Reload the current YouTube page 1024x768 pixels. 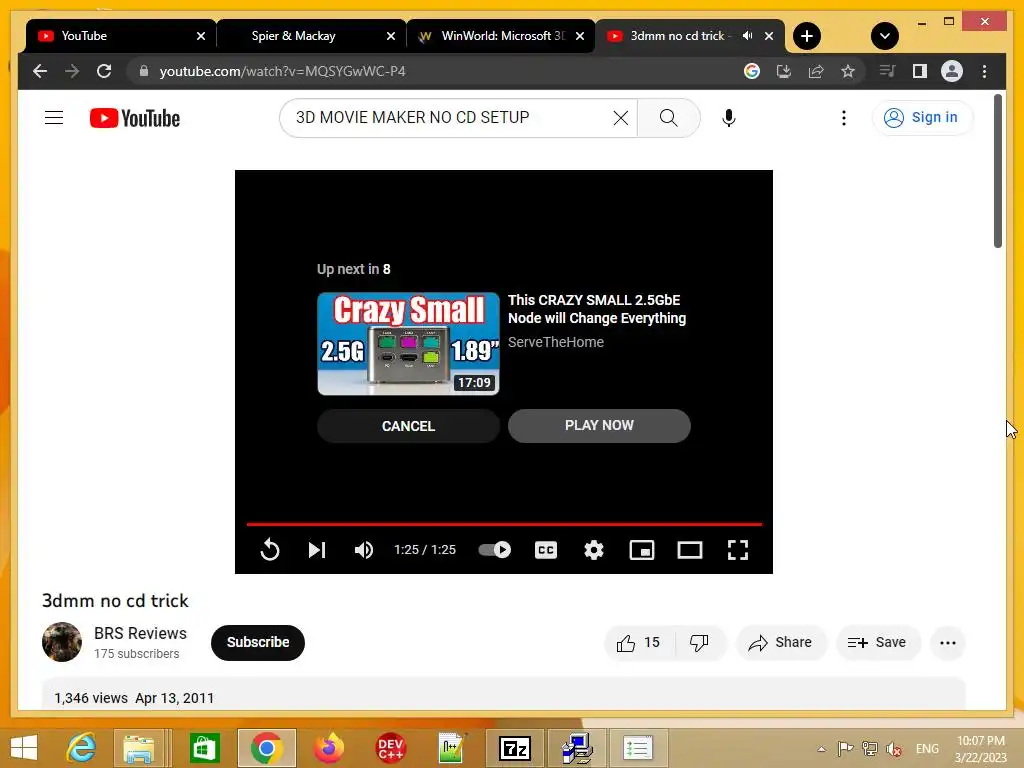click(x=104, y=71)
